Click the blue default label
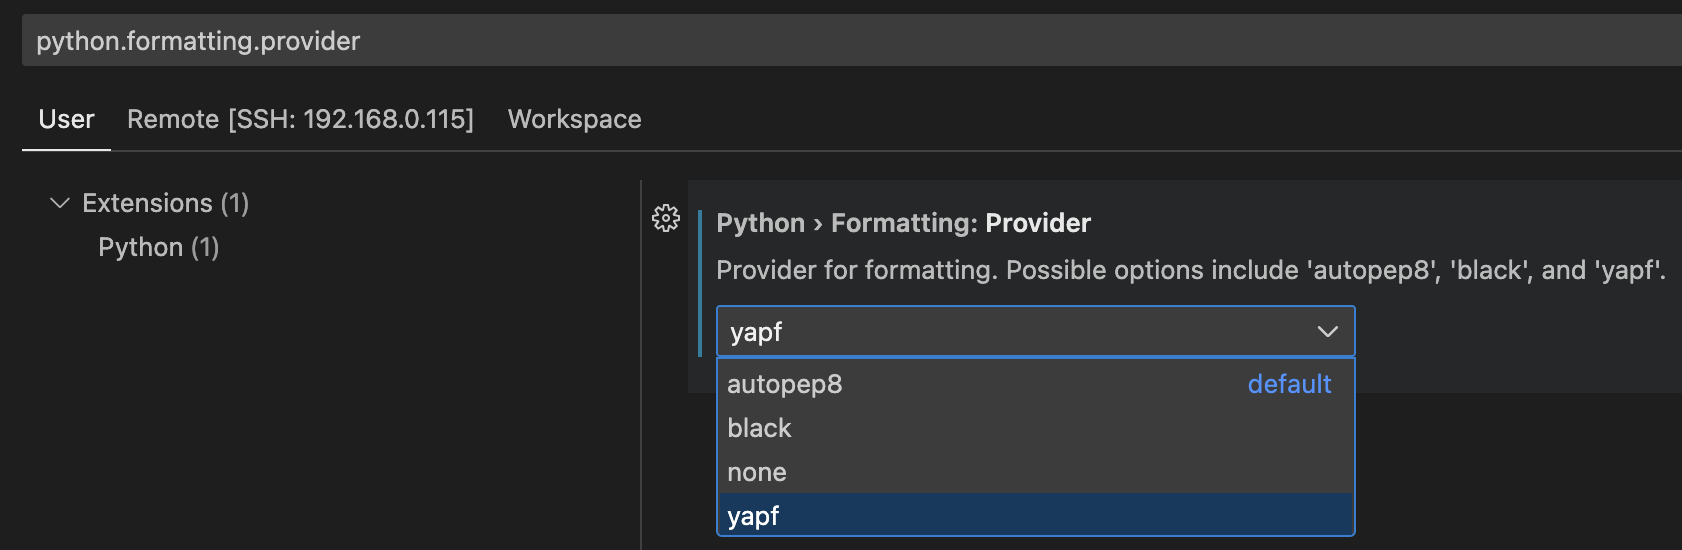The width and height of the screenshot is (1682, 550). point(1289,384)
